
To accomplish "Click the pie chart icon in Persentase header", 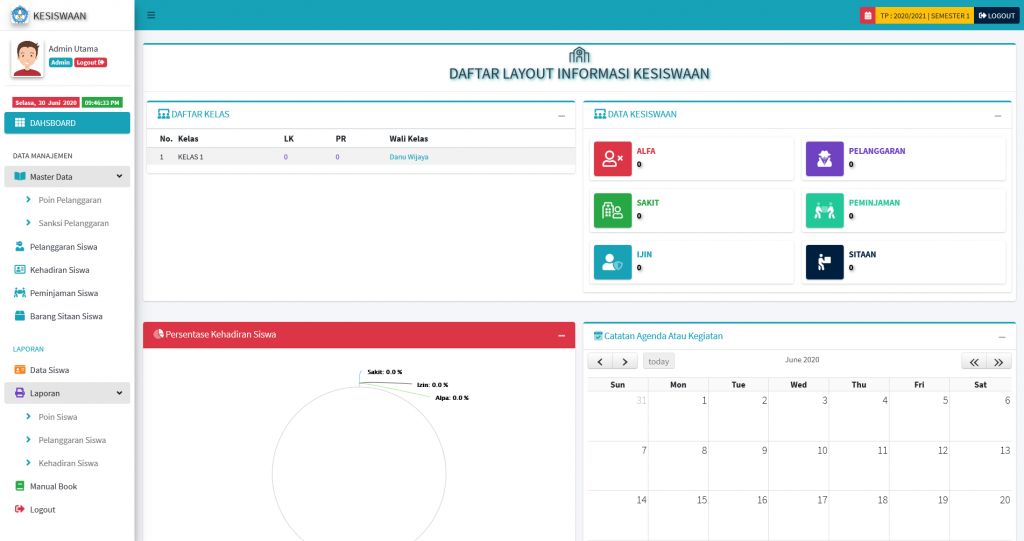I will (x=159, y=334).
